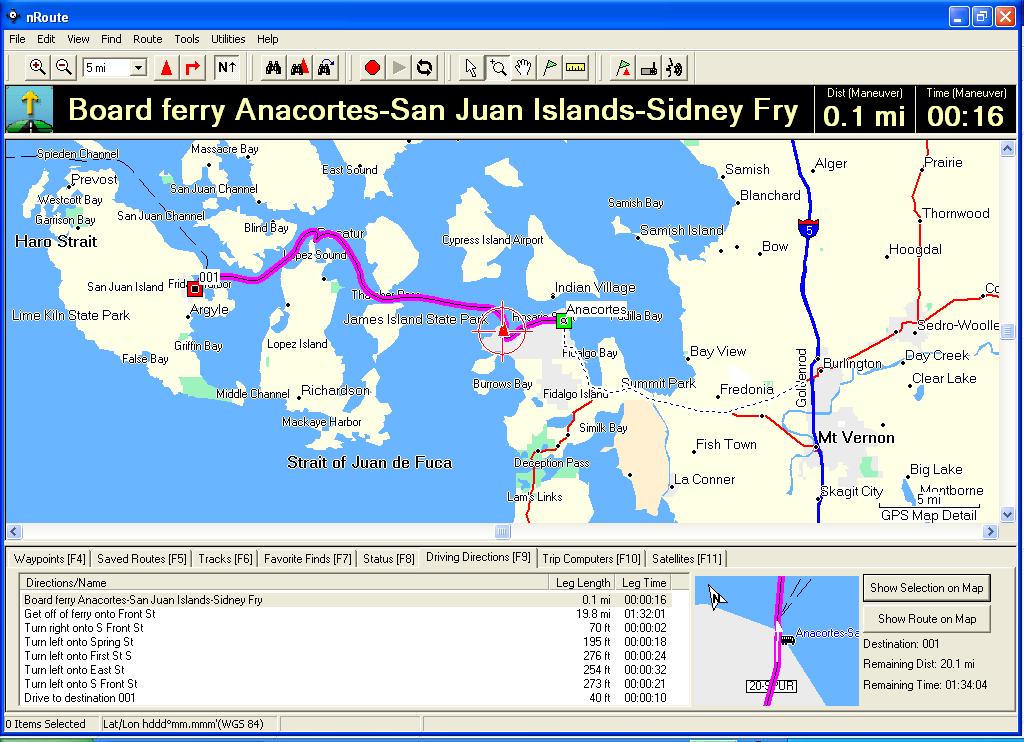Open the Edit menu

(x=46, y=39)
